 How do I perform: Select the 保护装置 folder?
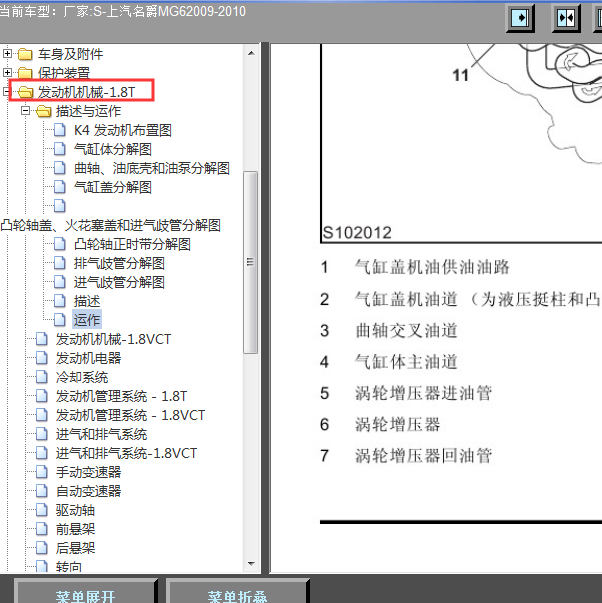click(64, 73)
